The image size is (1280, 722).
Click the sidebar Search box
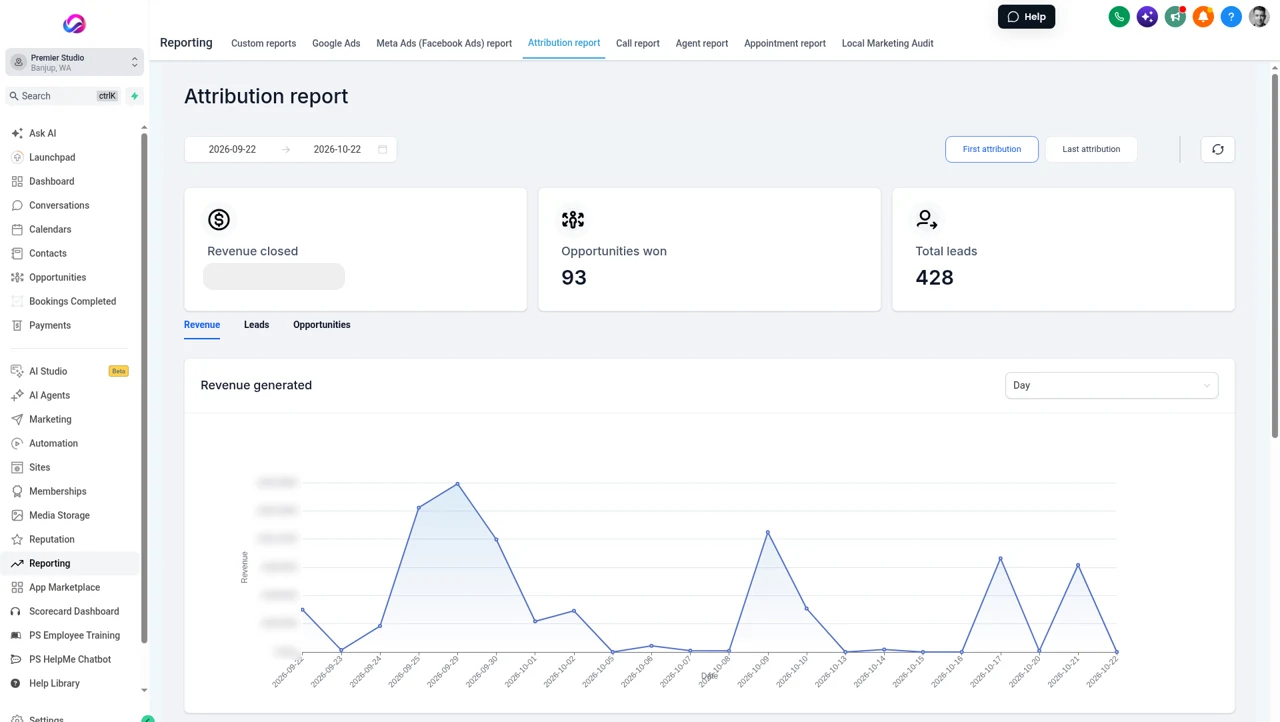64,96
